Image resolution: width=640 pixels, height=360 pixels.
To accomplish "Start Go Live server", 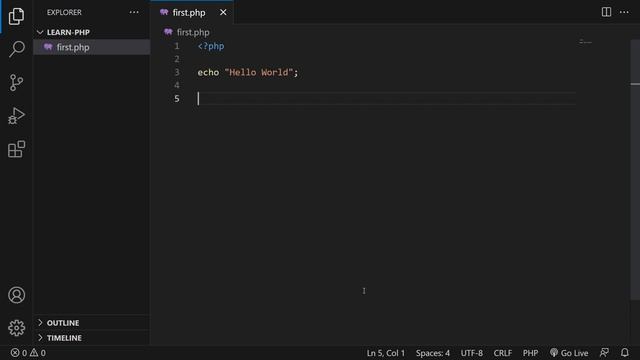I will (569, 353).
